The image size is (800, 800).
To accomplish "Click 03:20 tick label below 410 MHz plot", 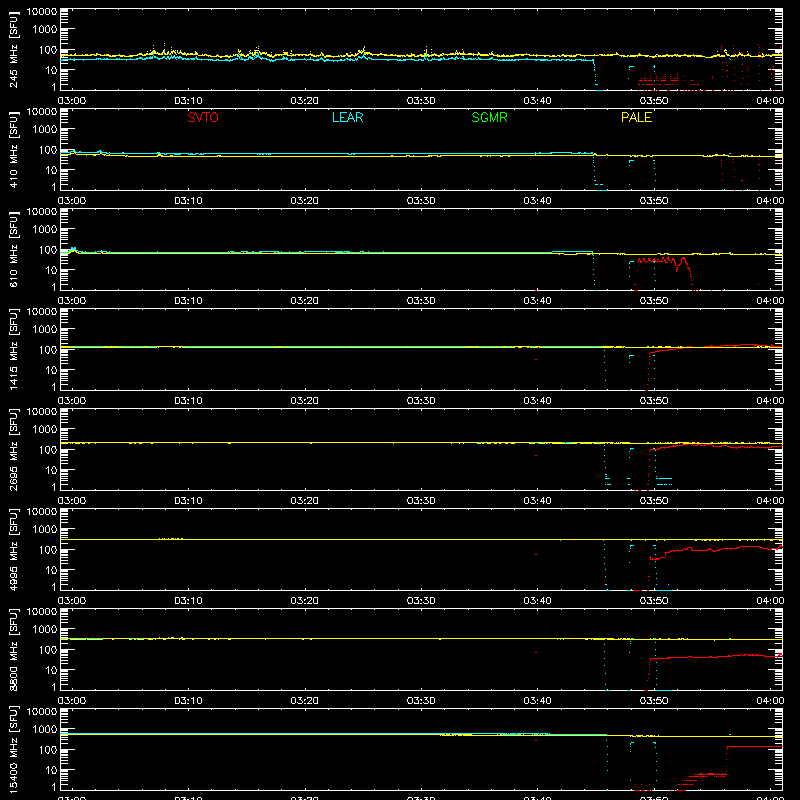I will coord(305,201).
